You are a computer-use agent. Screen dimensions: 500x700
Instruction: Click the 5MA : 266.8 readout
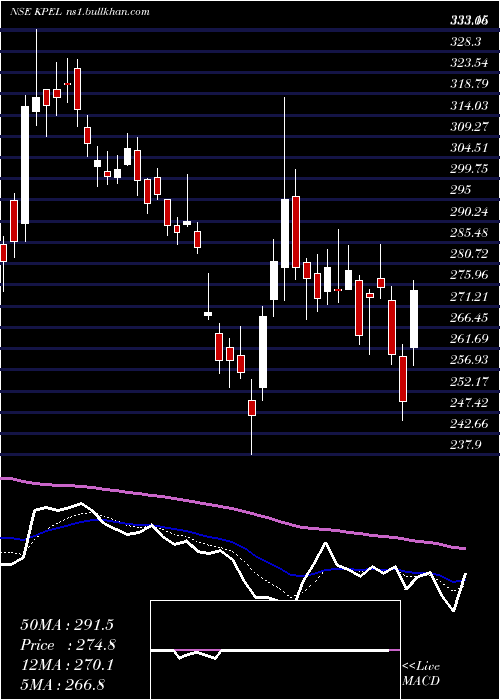coord(62,684)
